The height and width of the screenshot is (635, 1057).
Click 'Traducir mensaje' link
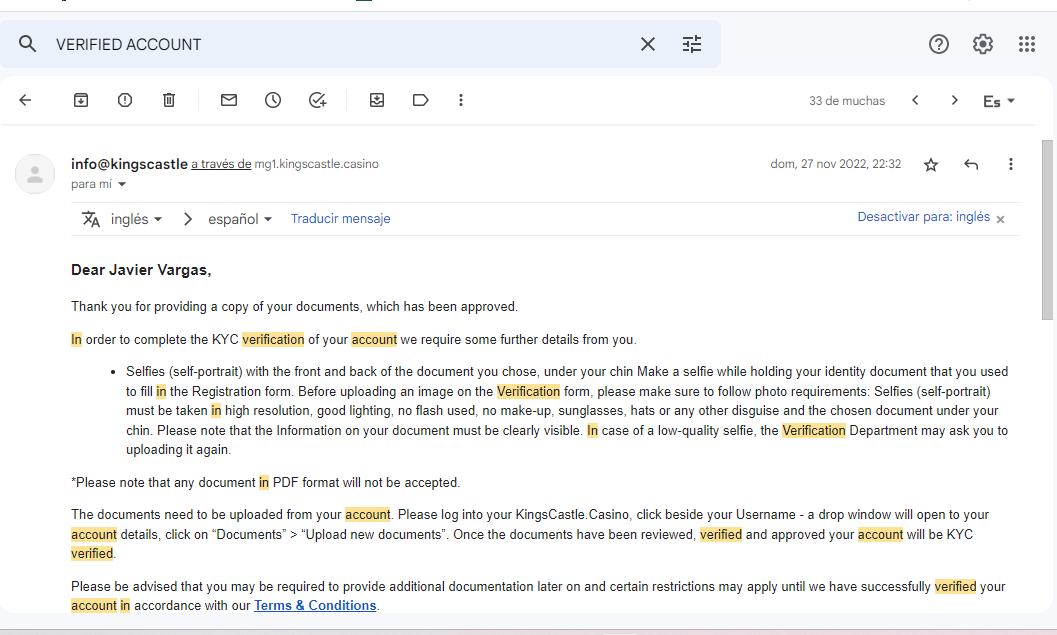[x=340, y=219]
